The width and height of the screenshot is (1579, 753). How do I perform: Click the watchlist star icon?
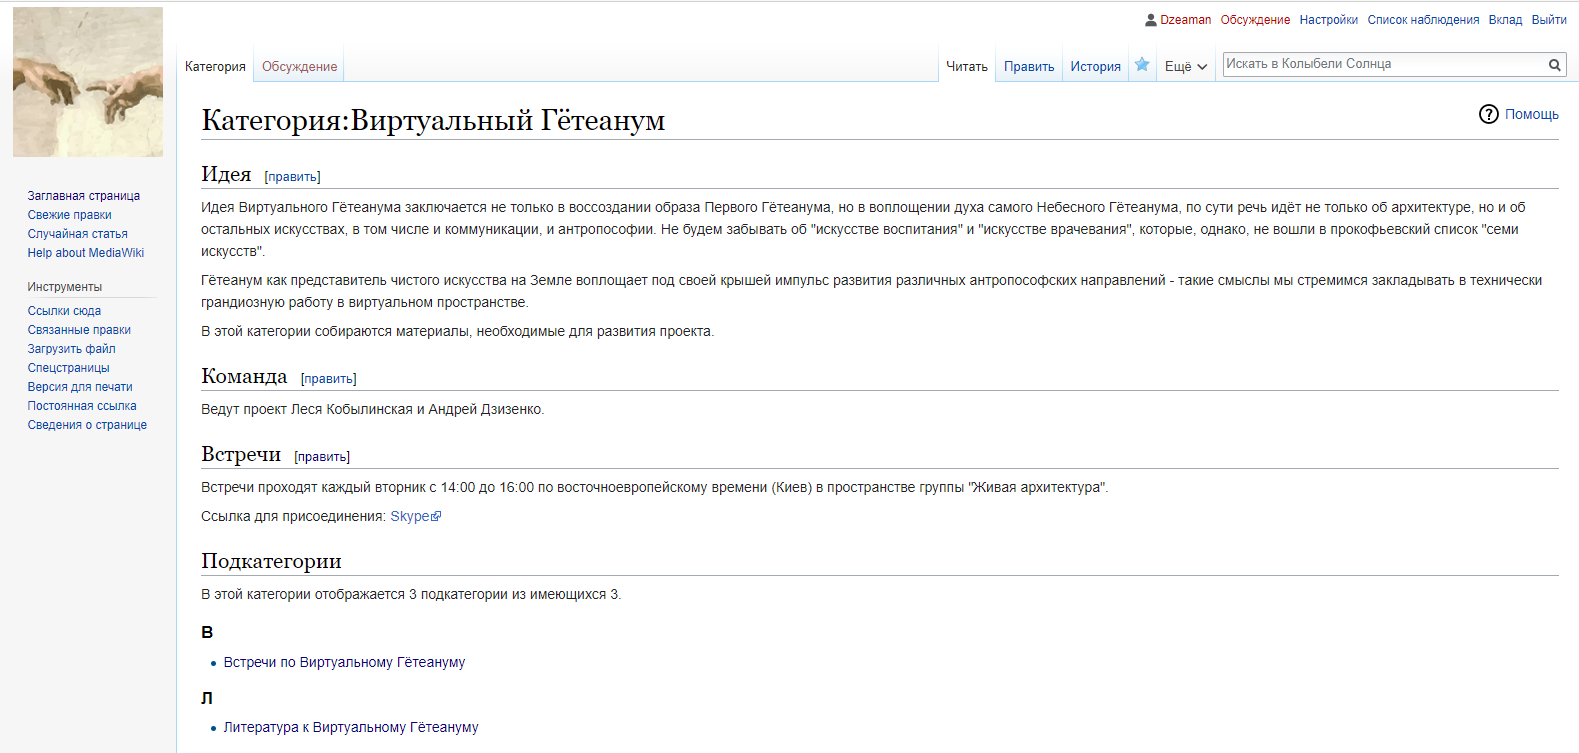[x=1142, y=65]
